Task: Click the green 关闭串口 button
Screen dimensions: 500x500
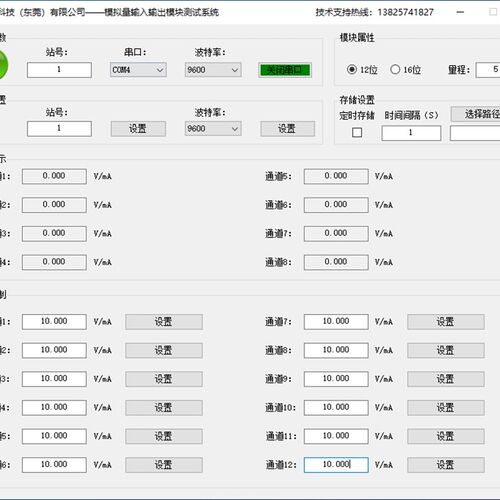Action: [285, 70]
